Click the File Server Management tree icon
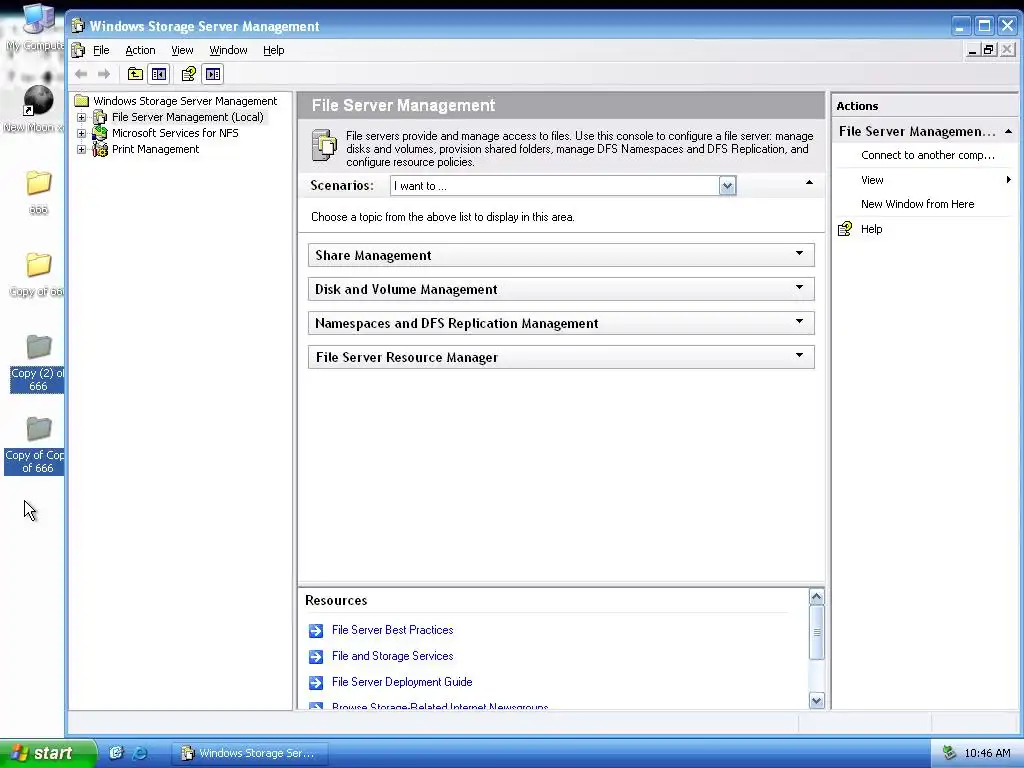 pos(100,117)
